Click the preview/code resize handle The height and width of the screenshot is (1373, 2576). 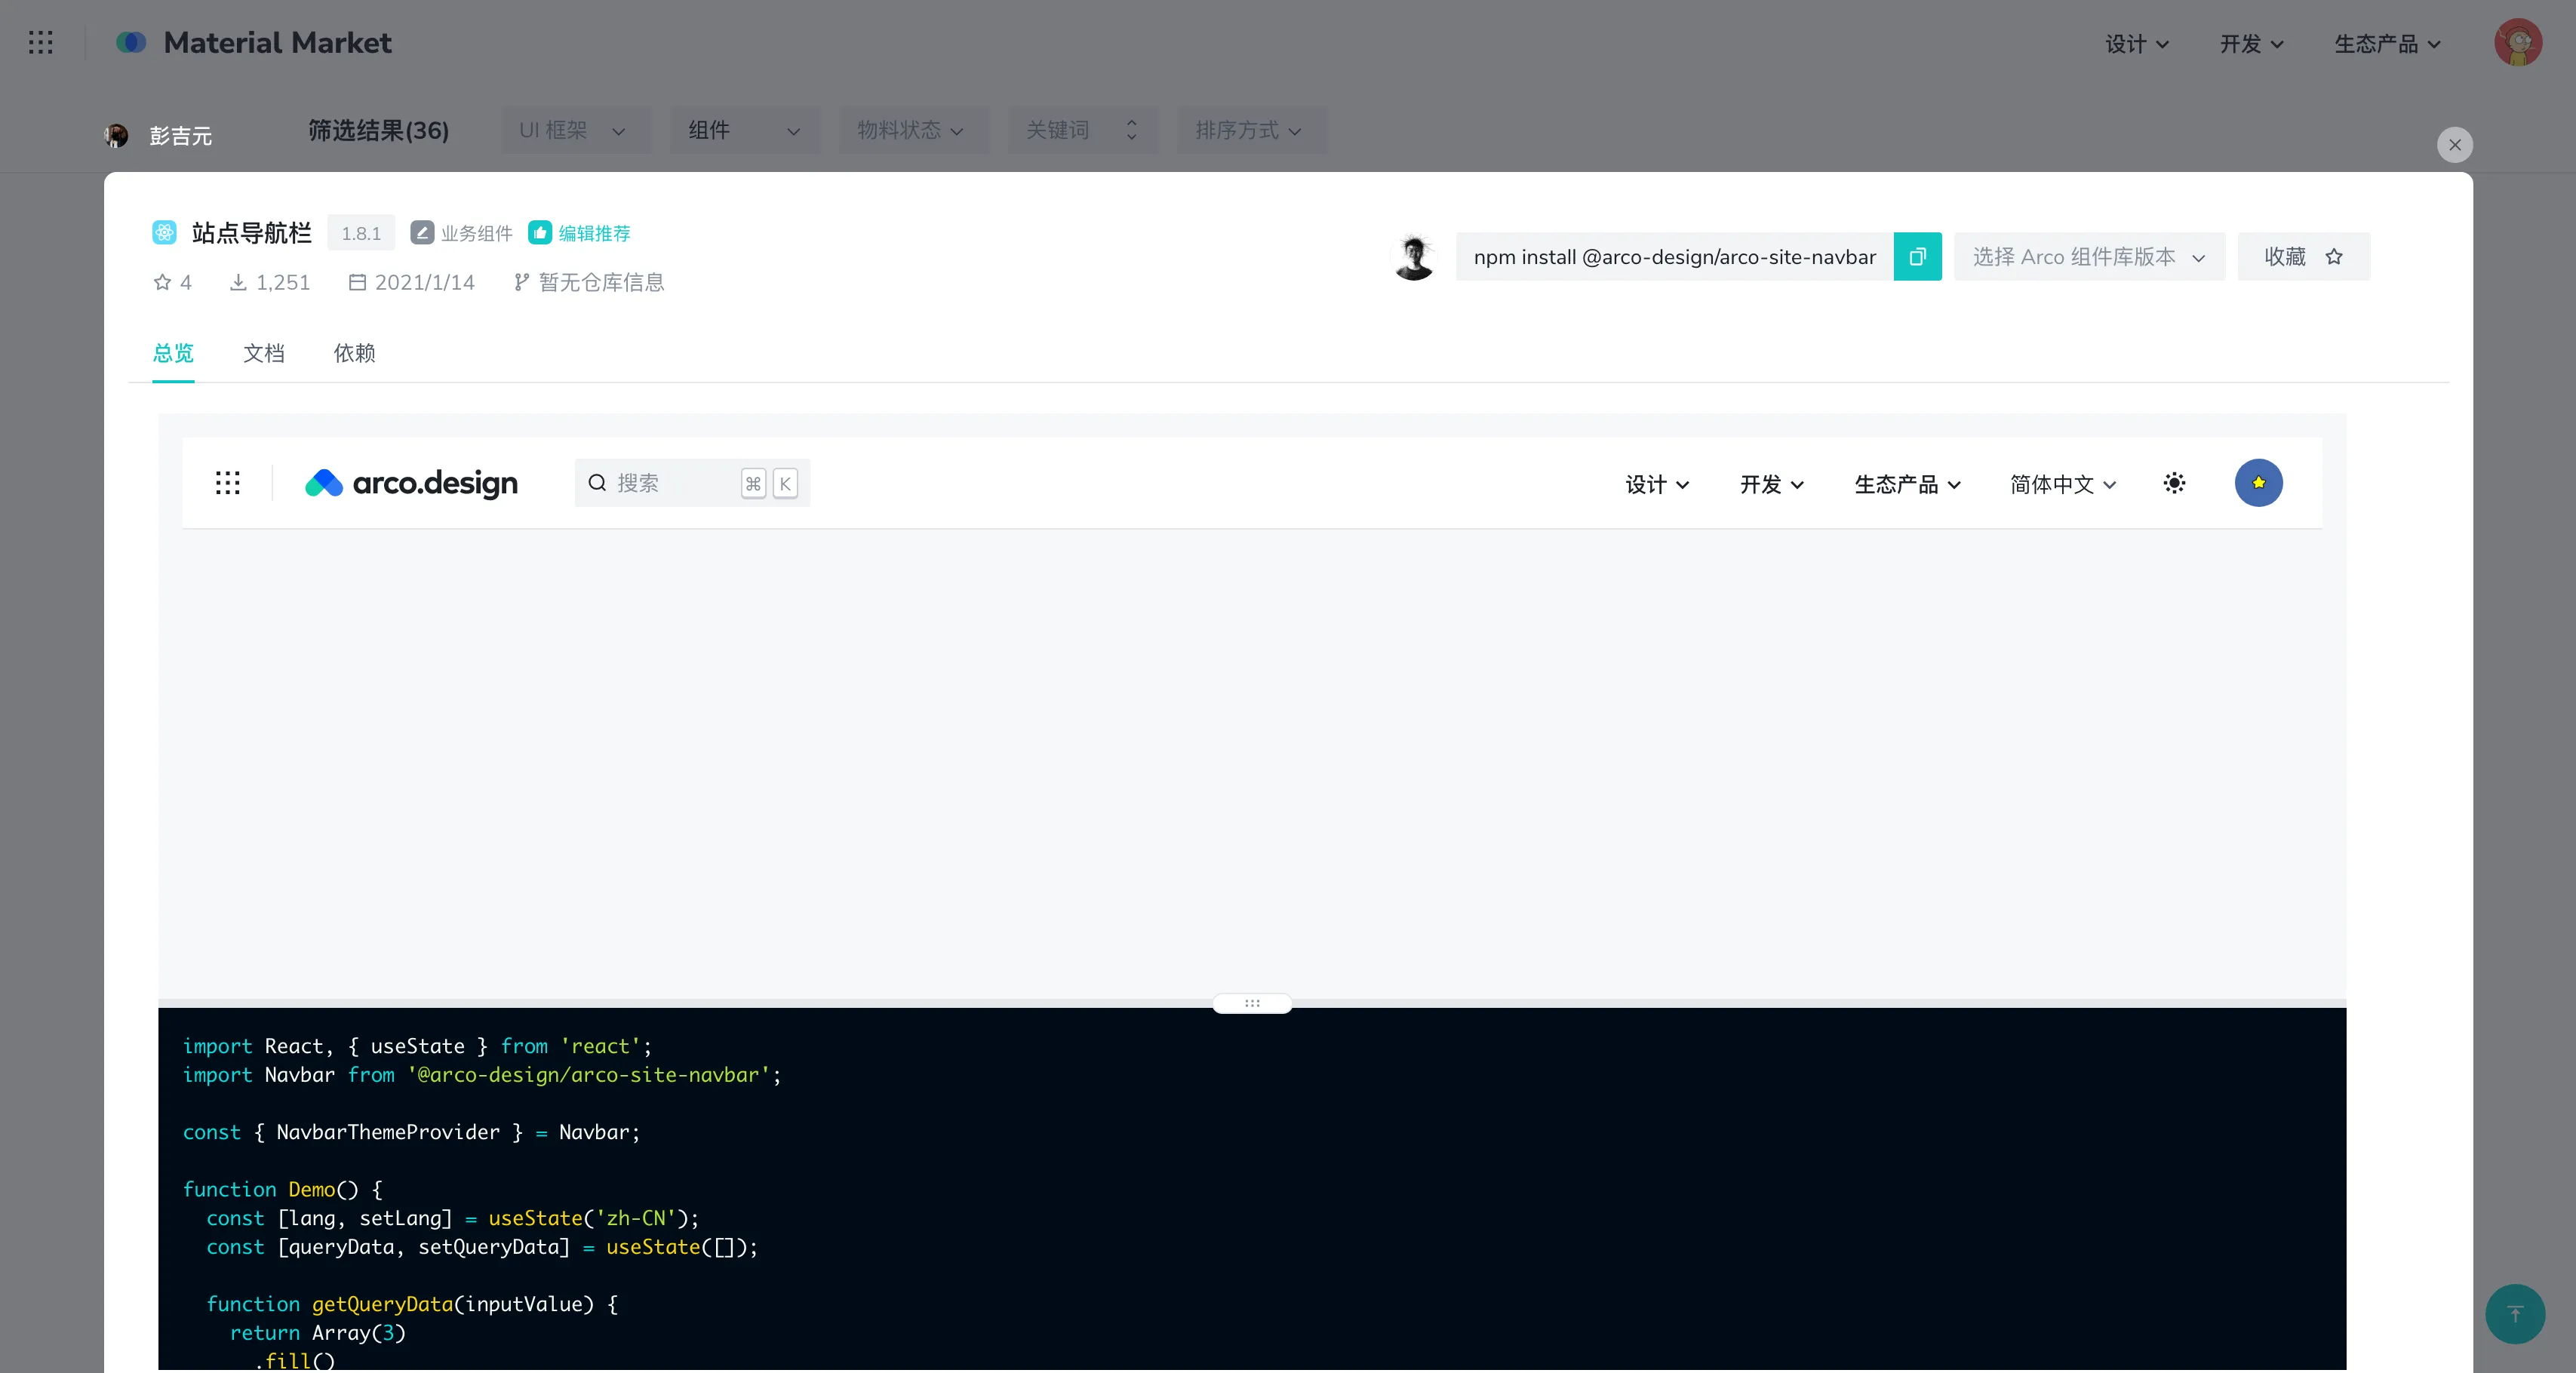(1251, 1003)
